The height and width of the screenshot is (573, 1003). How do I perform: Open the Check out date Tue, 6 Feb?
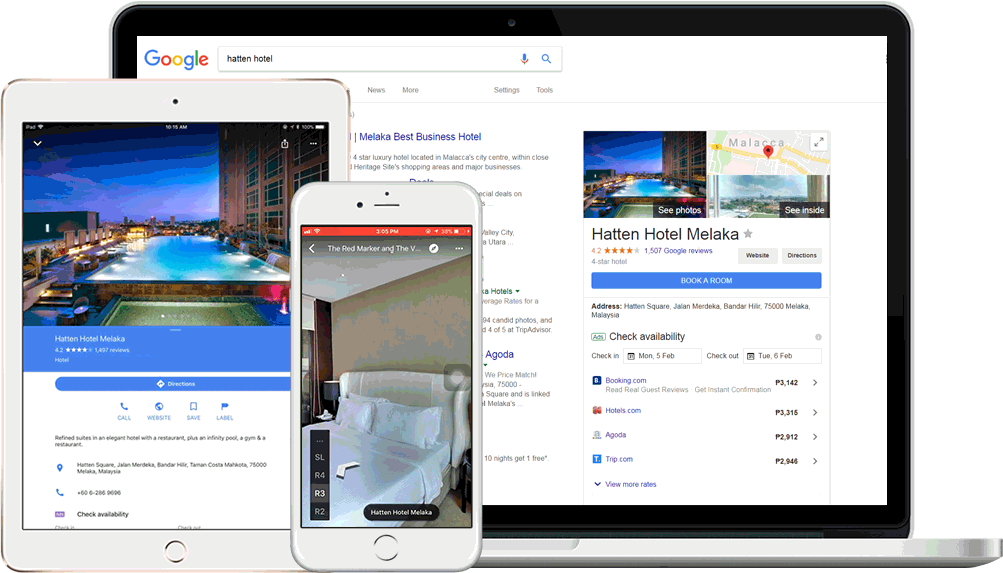782,356
